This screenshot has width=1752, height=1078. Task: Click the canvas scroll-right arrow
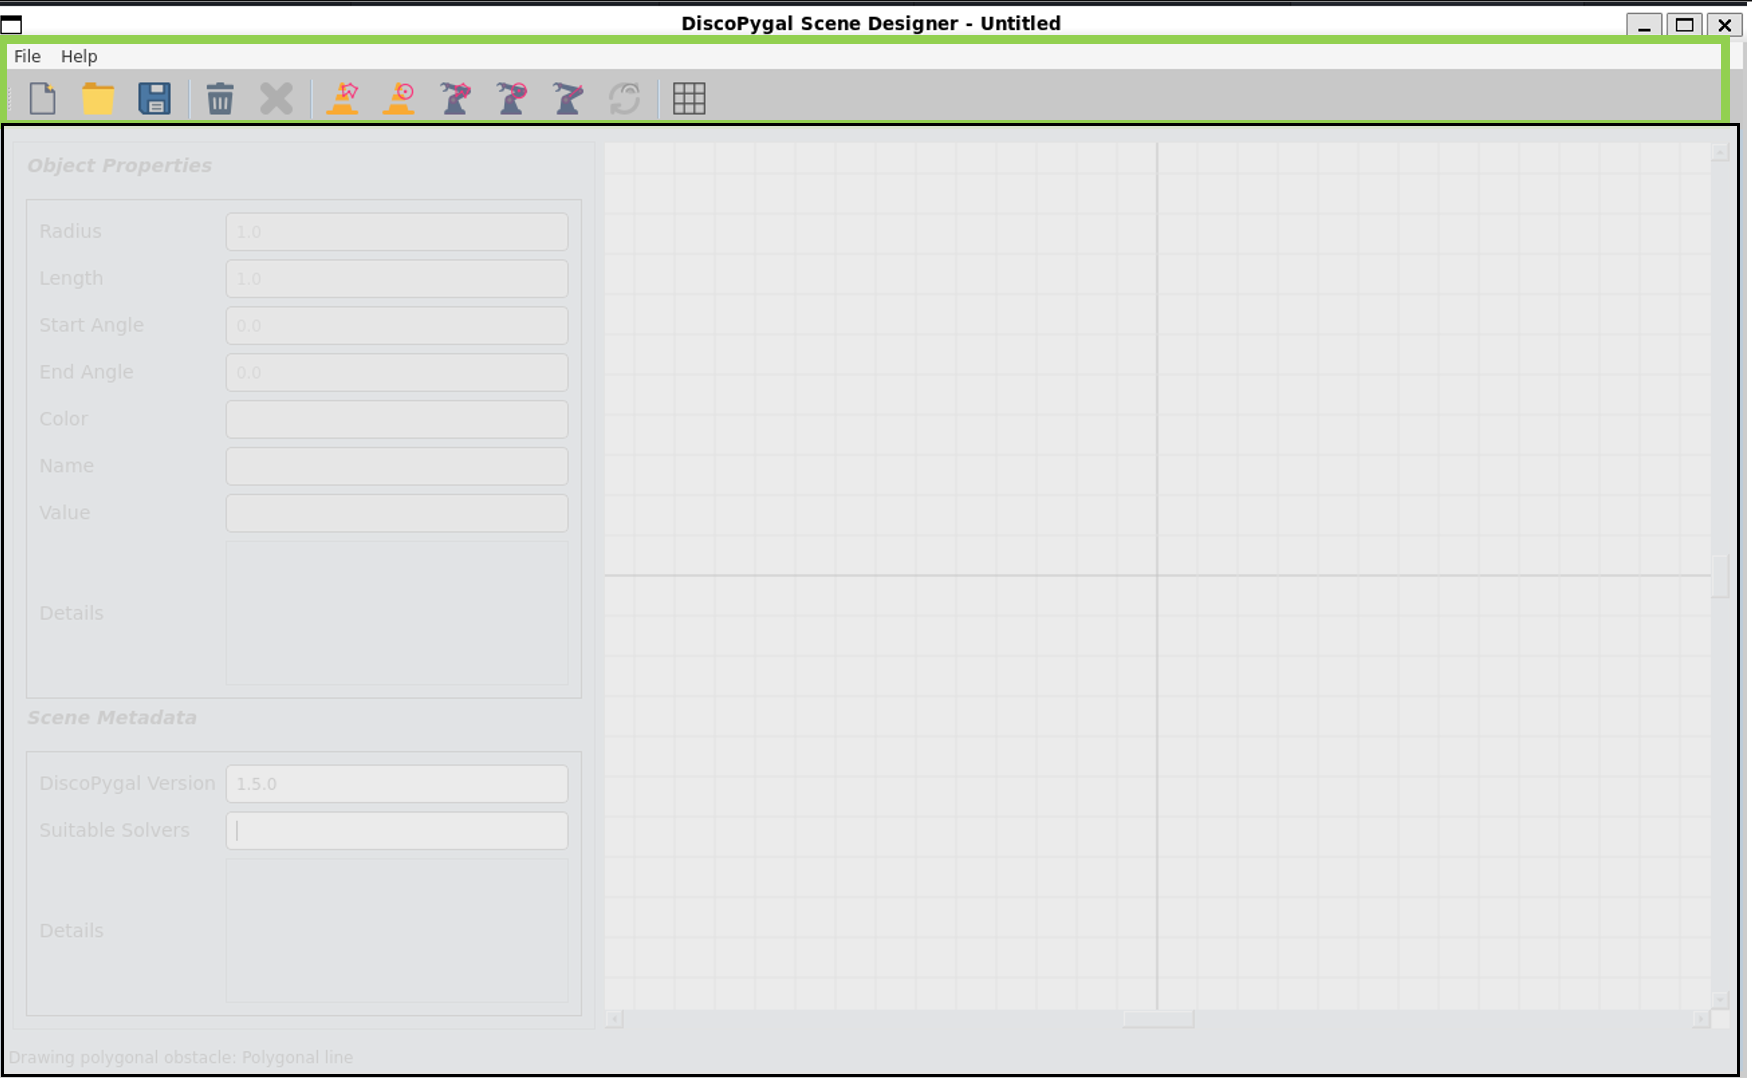tap(1701, 1019)
